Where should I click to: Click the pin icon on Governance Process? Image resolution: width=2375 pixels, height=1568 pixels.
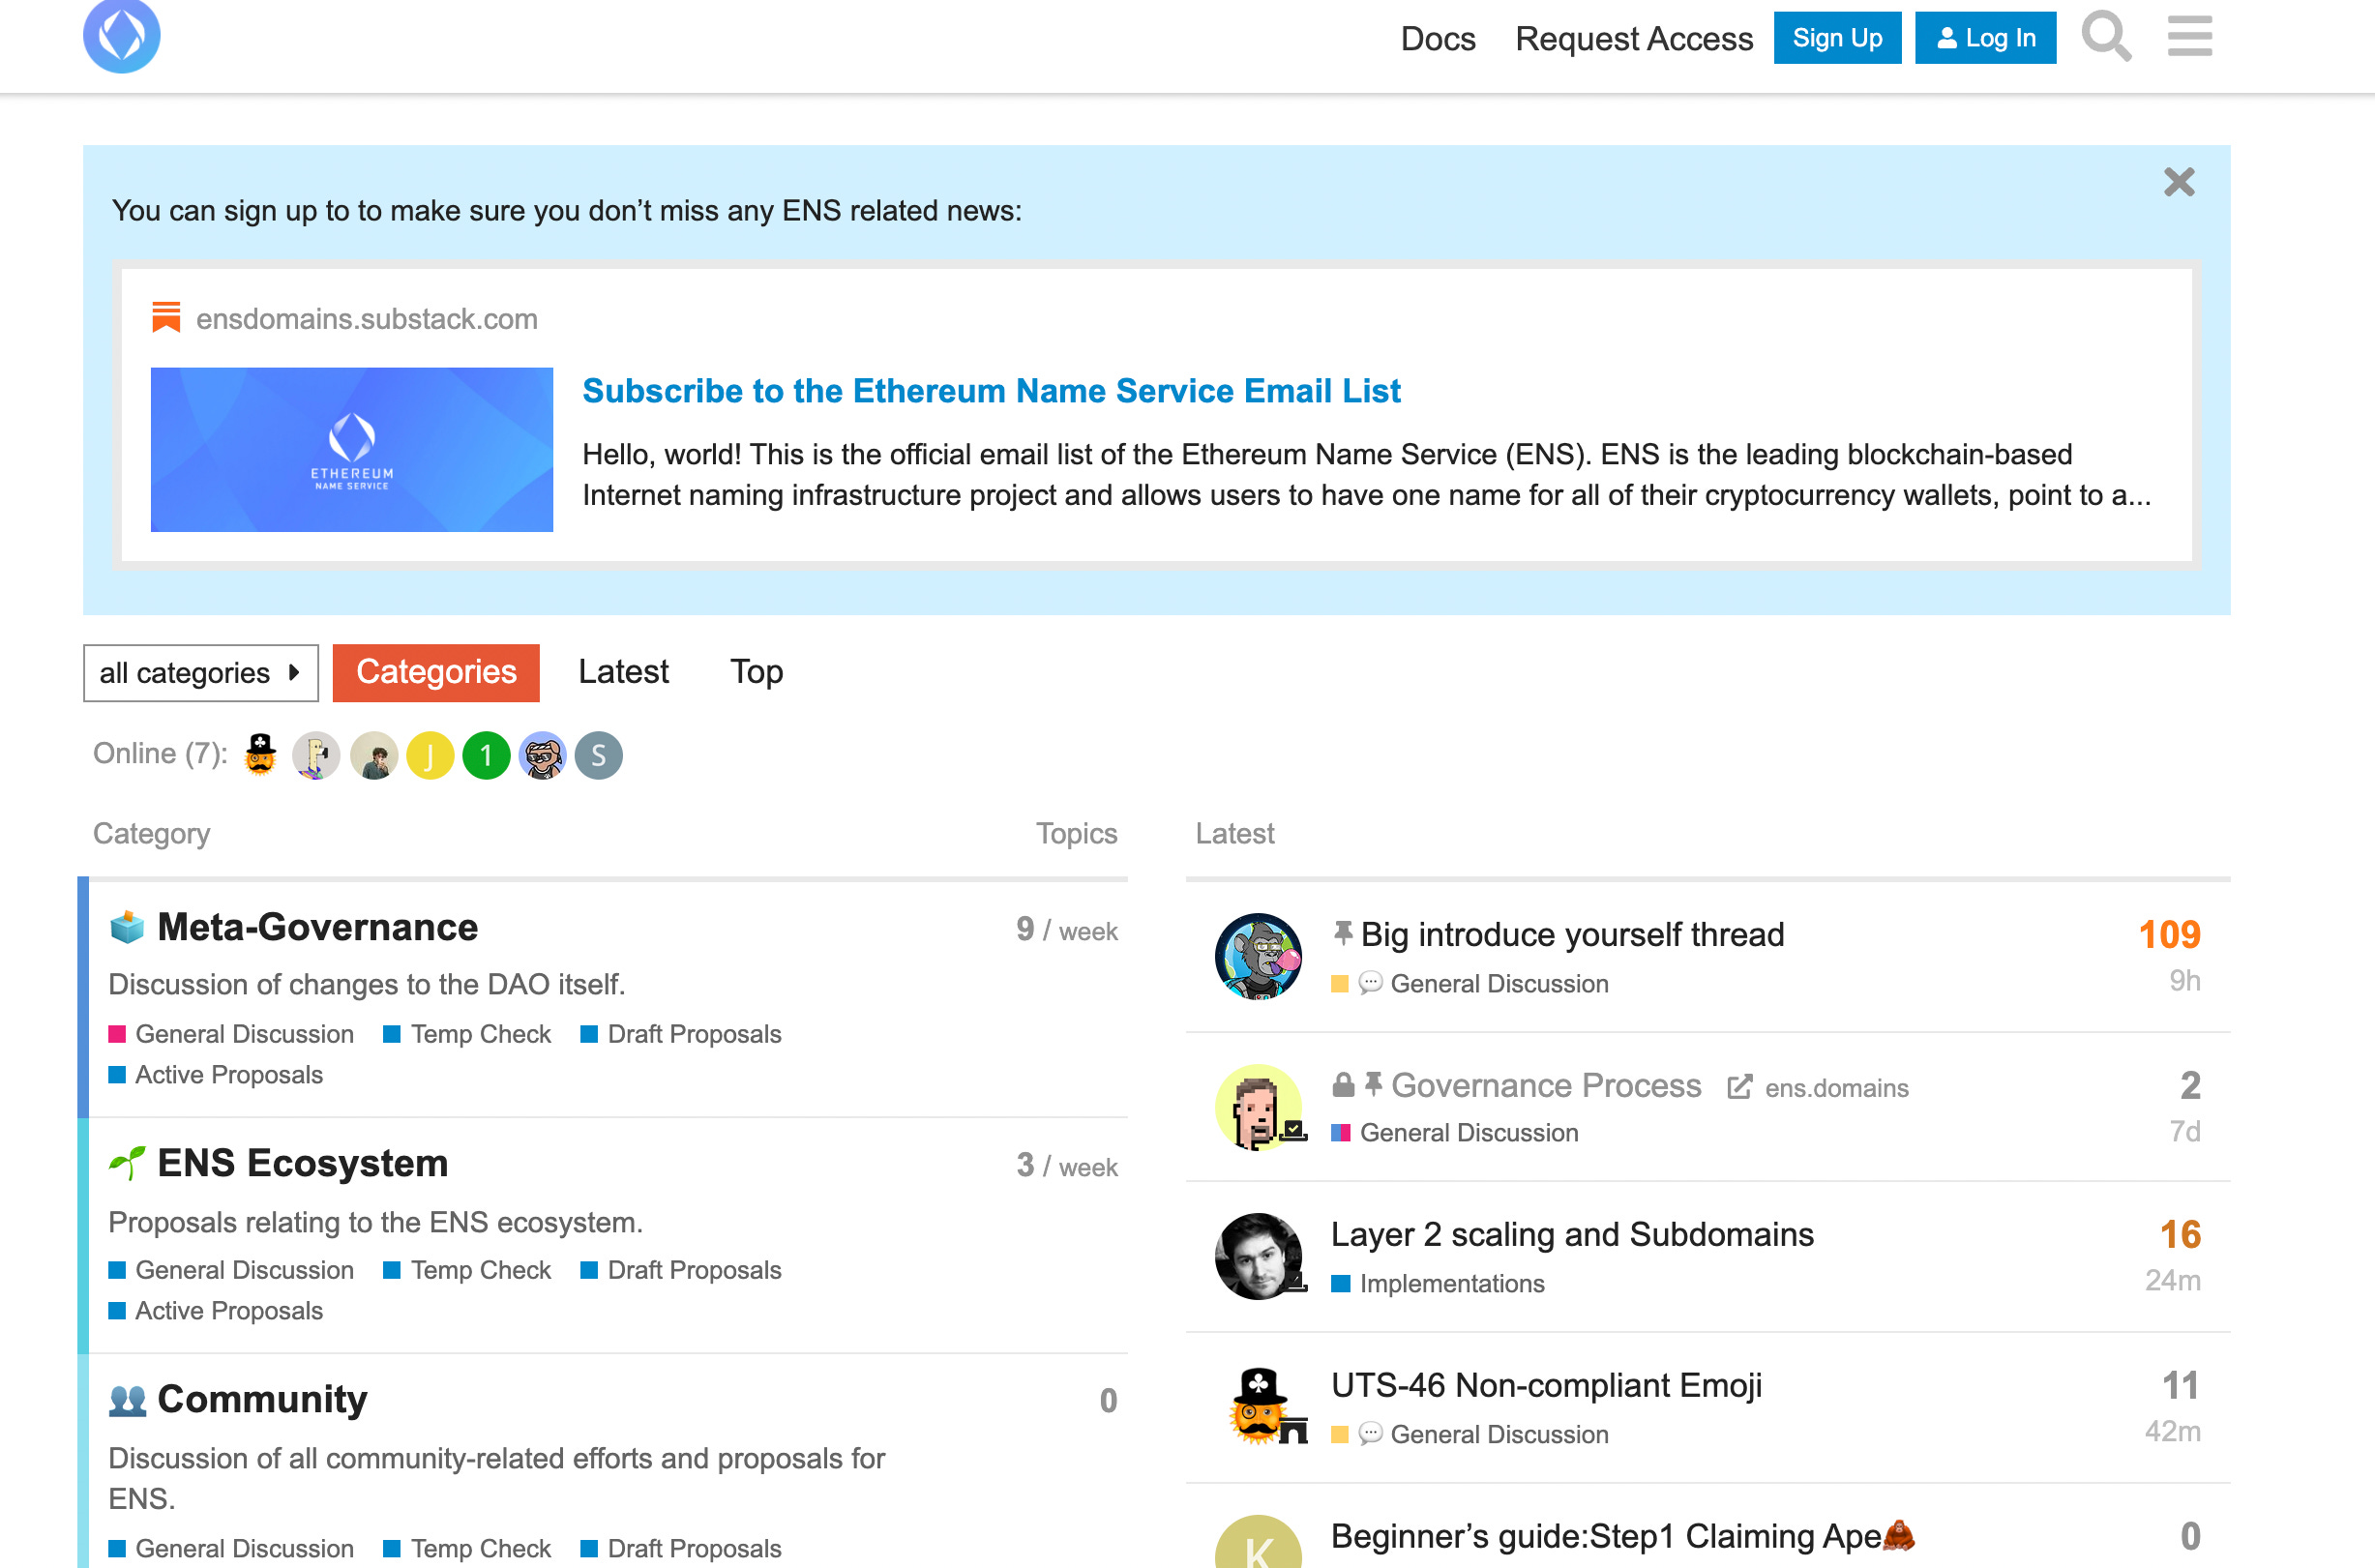(x=1373, y=1085)
